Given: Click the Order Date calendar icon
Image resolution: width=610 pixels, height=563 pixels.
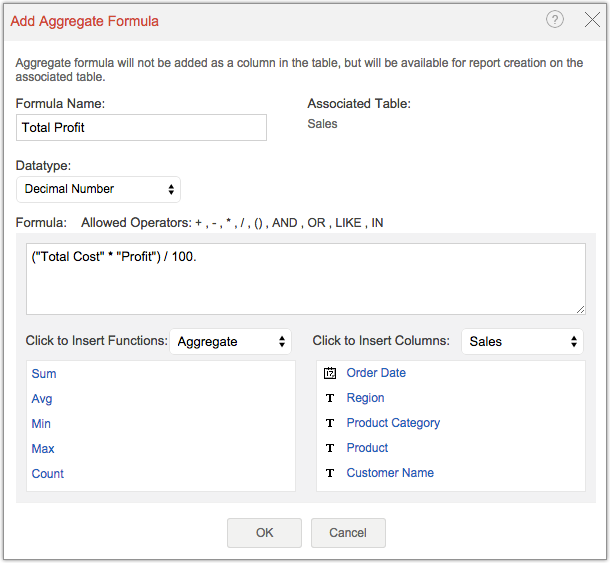Looking at the screenshot, I should [330, 373].
